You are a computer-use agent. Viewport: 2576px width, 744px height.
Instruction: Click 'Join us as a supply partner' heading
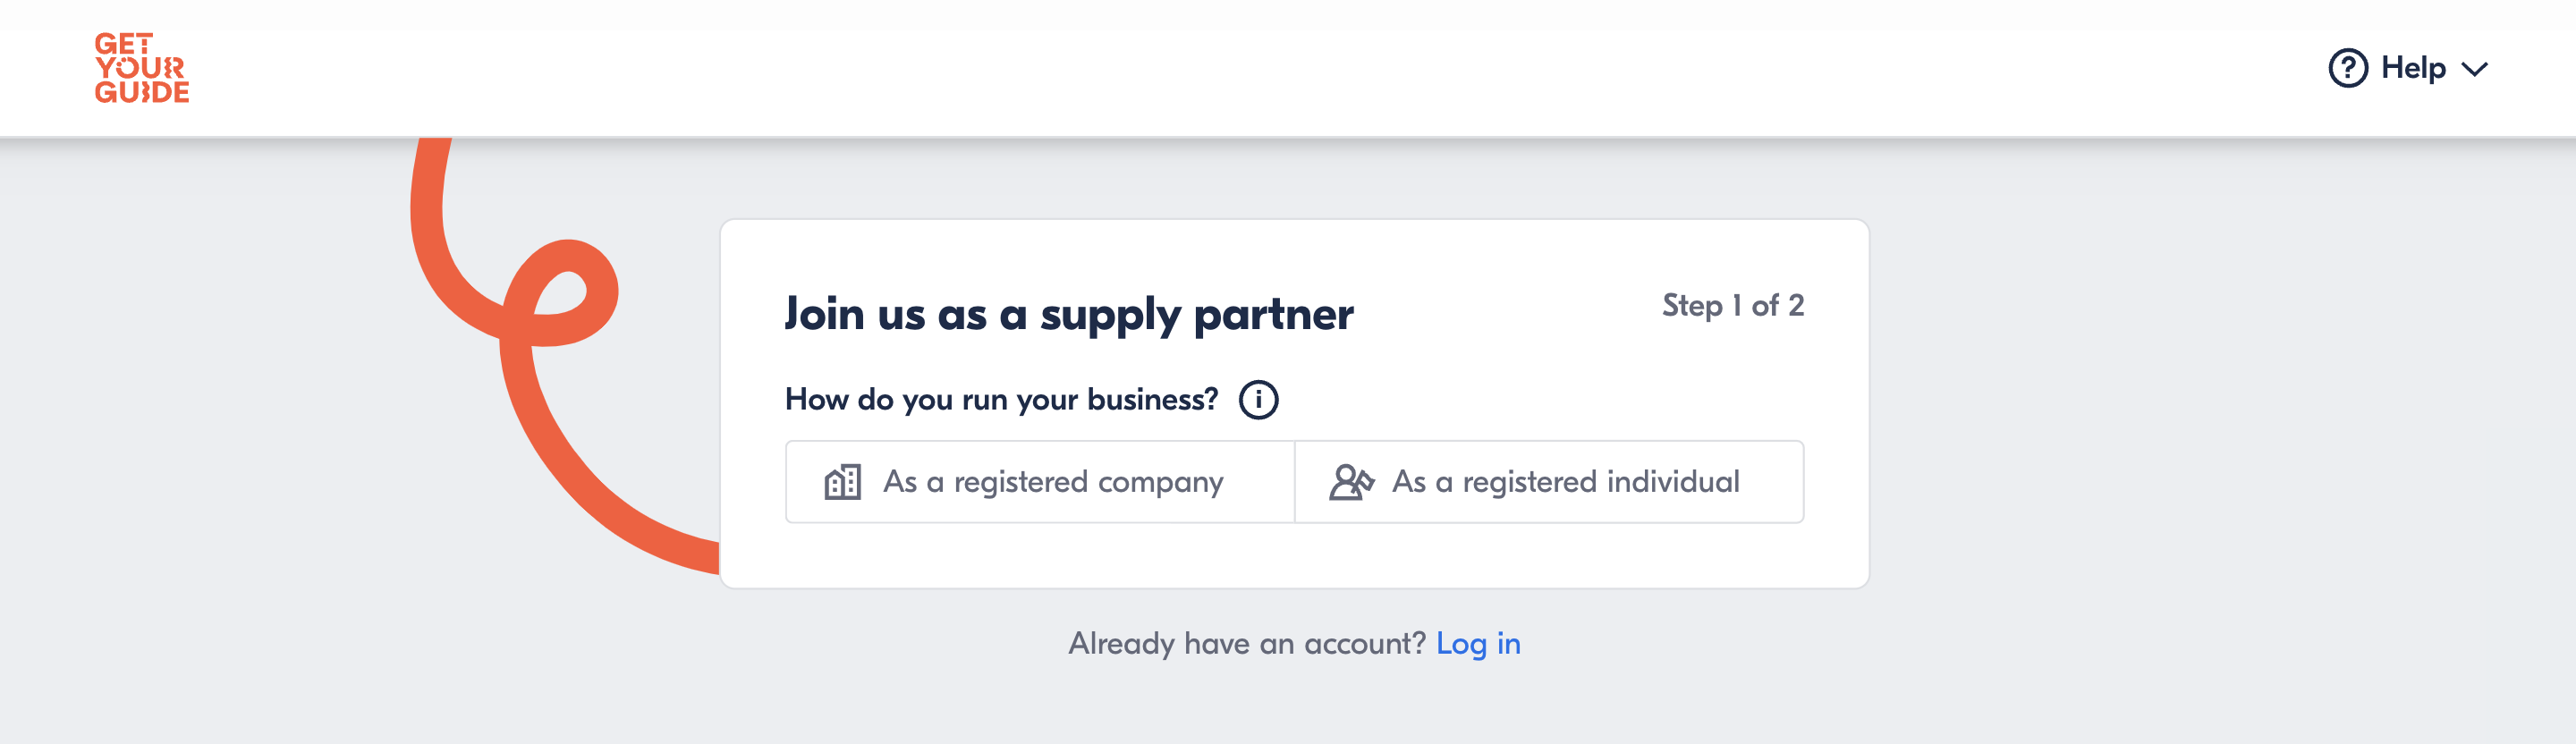(x=1068, y=313)
